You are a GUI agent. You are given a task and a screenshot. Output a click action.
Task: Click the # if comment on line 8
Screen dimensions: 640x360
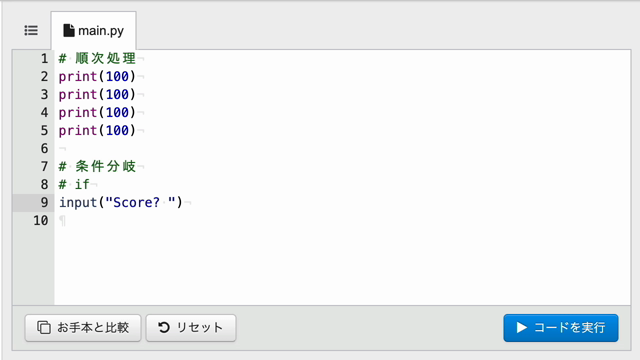(x=74, y=184)
